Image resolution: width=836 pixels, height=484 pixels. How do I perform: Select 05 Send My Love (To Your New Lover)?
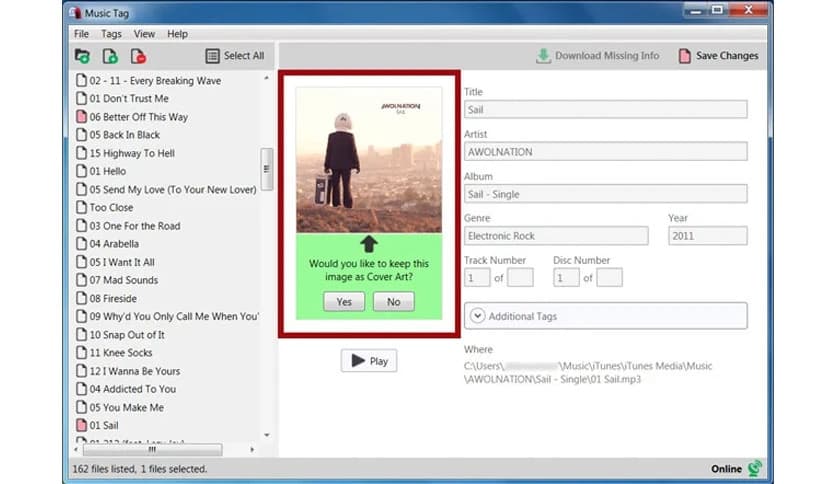point(173,189)
